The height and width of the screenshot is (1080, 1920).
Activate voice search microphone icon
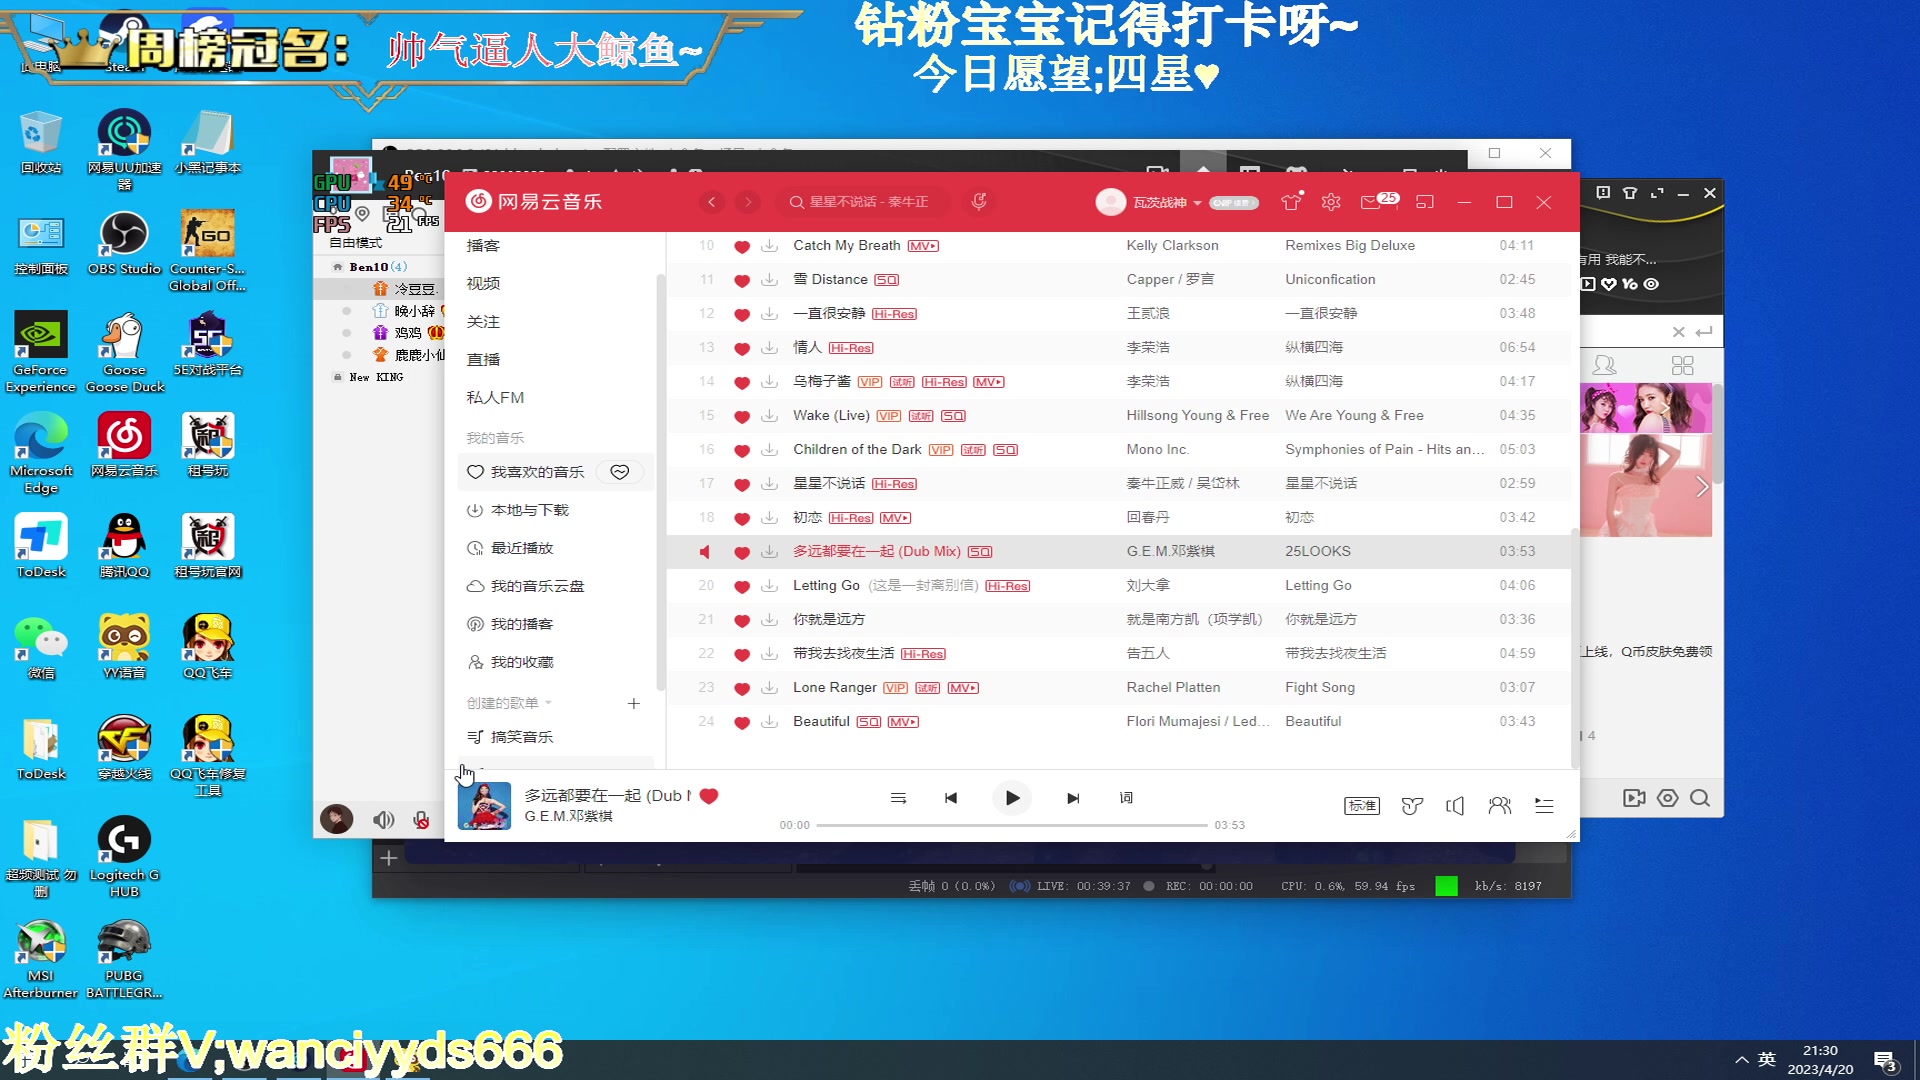pos(979,202)
